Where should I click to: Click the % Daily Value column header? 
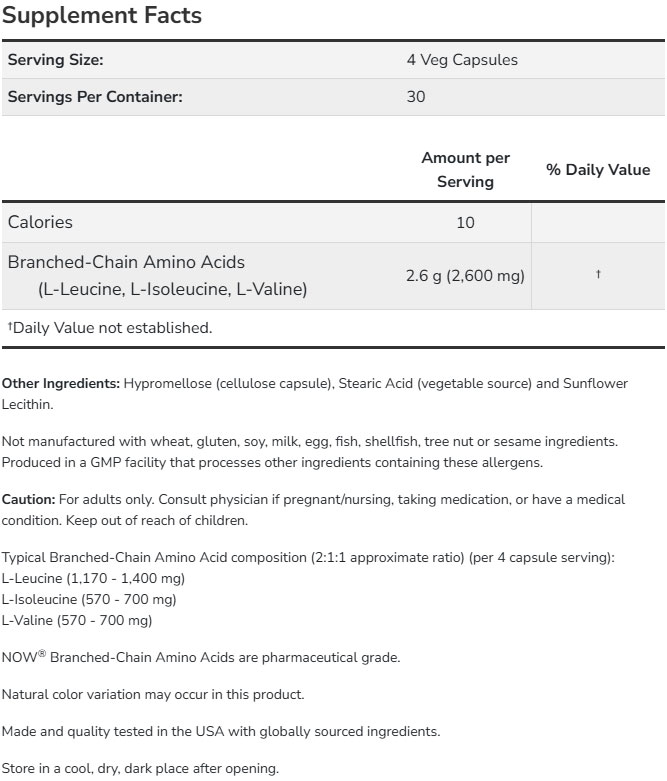tap(598, 170)
